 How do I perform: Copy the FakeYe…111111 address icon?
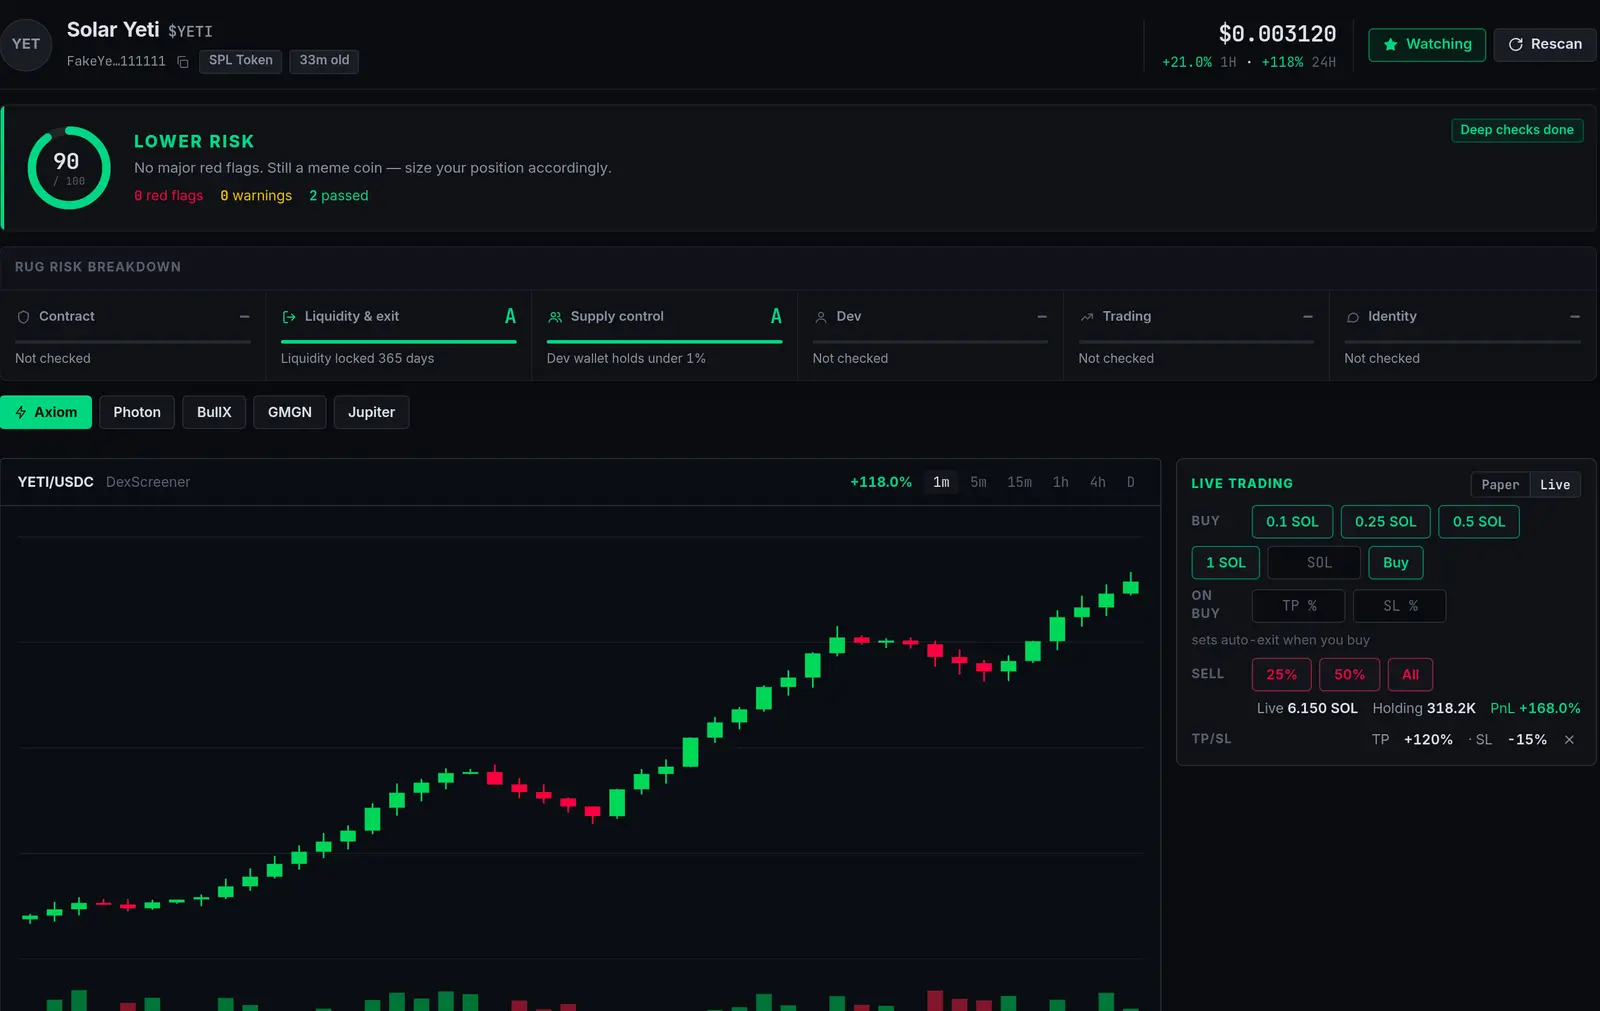coord(183,62)
